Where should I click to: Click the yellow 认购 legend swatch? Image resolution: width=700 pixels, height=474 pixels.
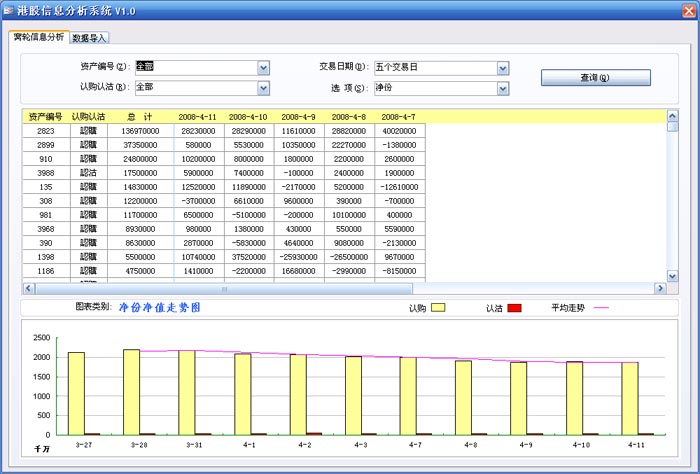(438, 308)
